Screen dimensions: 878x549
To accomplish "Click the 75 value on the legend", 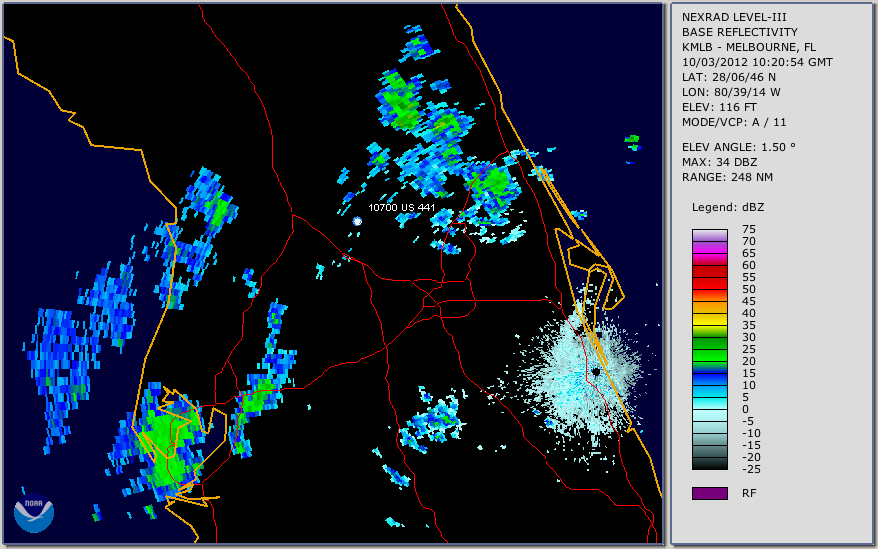I will coord(749,229).
